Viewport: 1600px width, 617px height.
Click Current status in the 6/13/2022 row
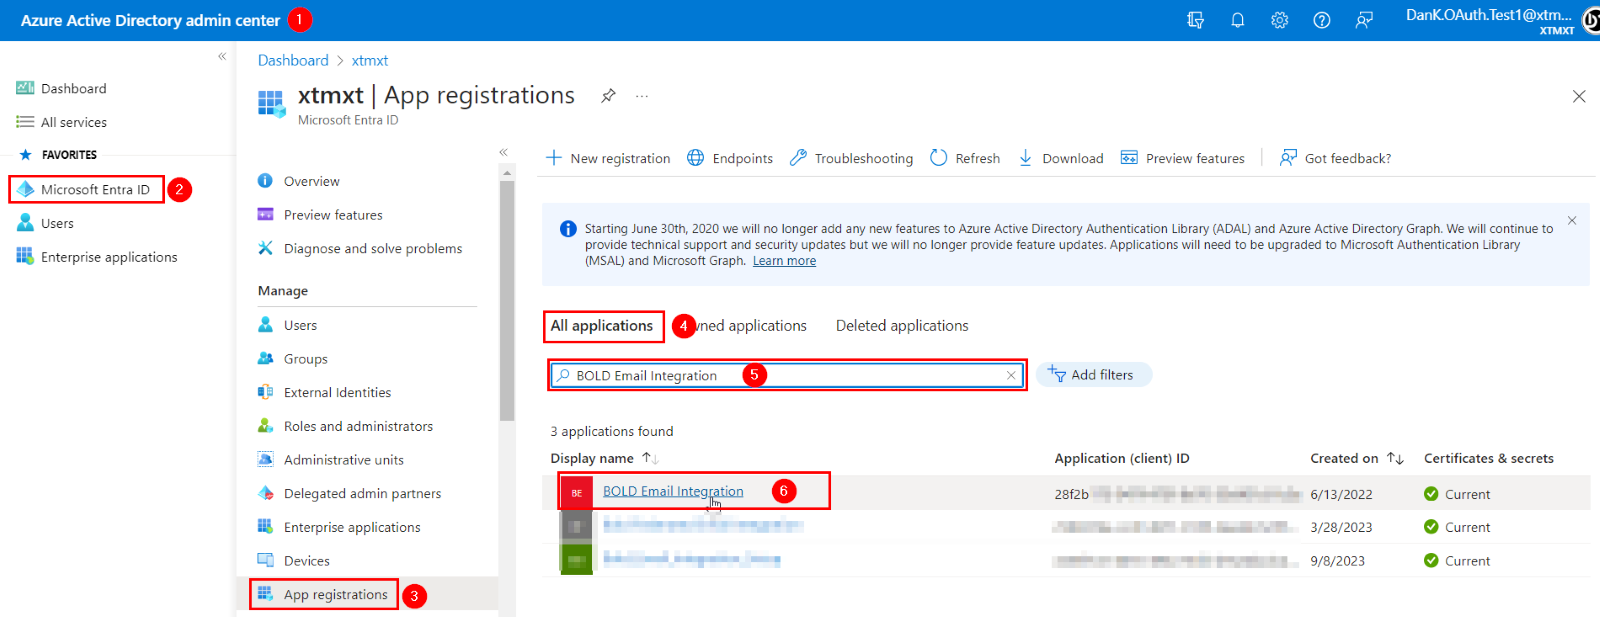click(x=1457, y=494)
